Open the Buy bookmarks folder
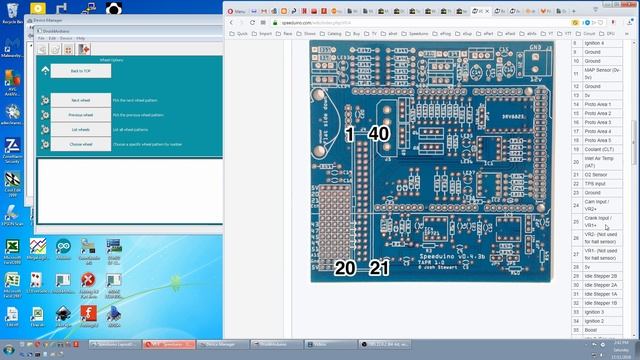The width and height of the screenshot is (640, 360). (353, 34)
